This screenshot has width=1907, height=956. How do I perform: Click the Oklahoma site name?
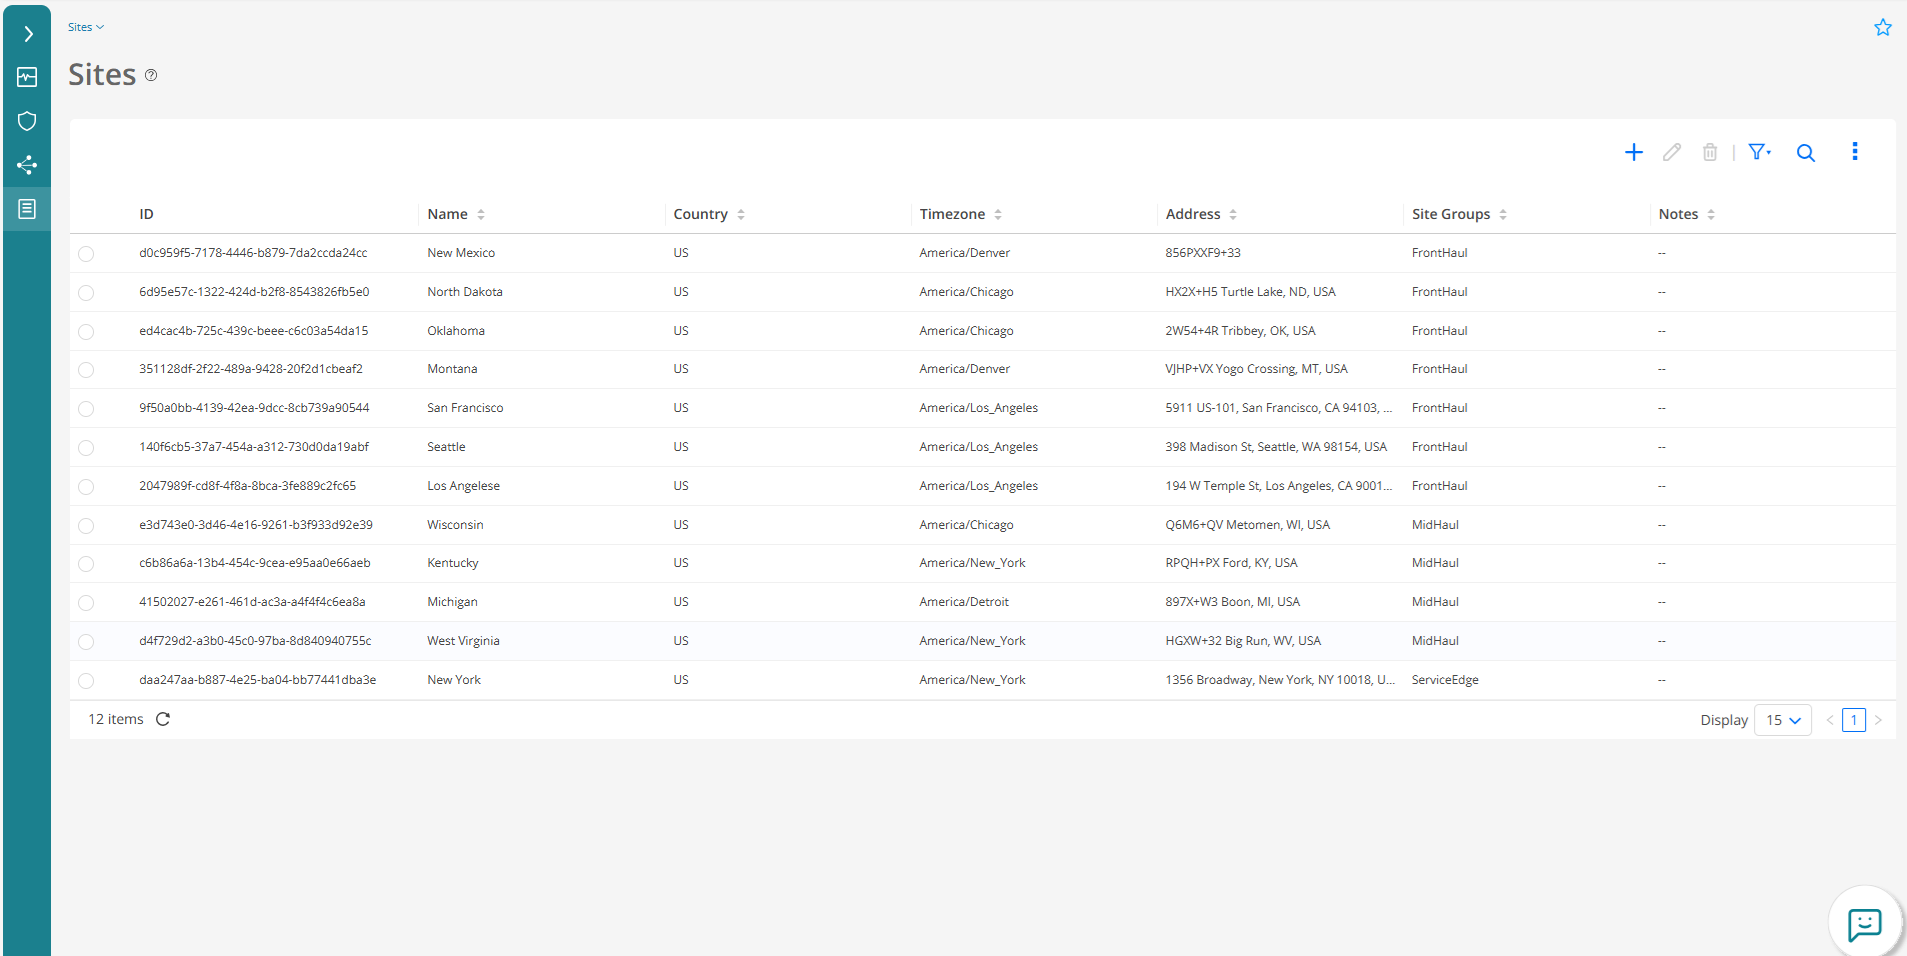[456, 331]
